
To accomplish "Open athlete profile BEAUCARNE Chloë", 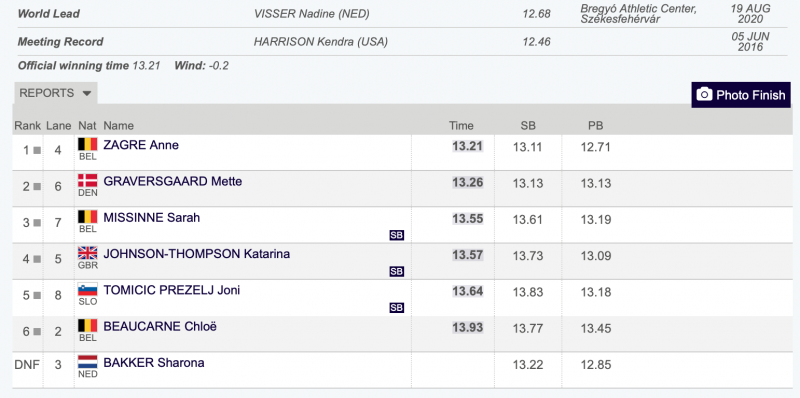I will pos(160,326).
